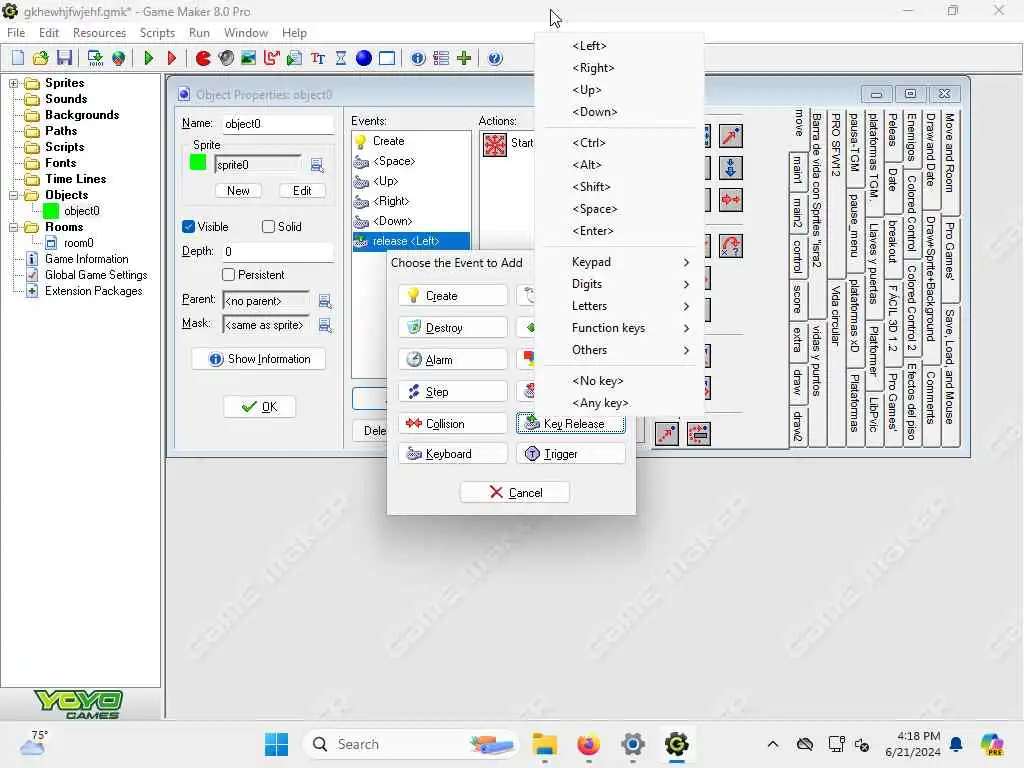
Task: Switch to the main1 action tab
Action: click(797, 170)
